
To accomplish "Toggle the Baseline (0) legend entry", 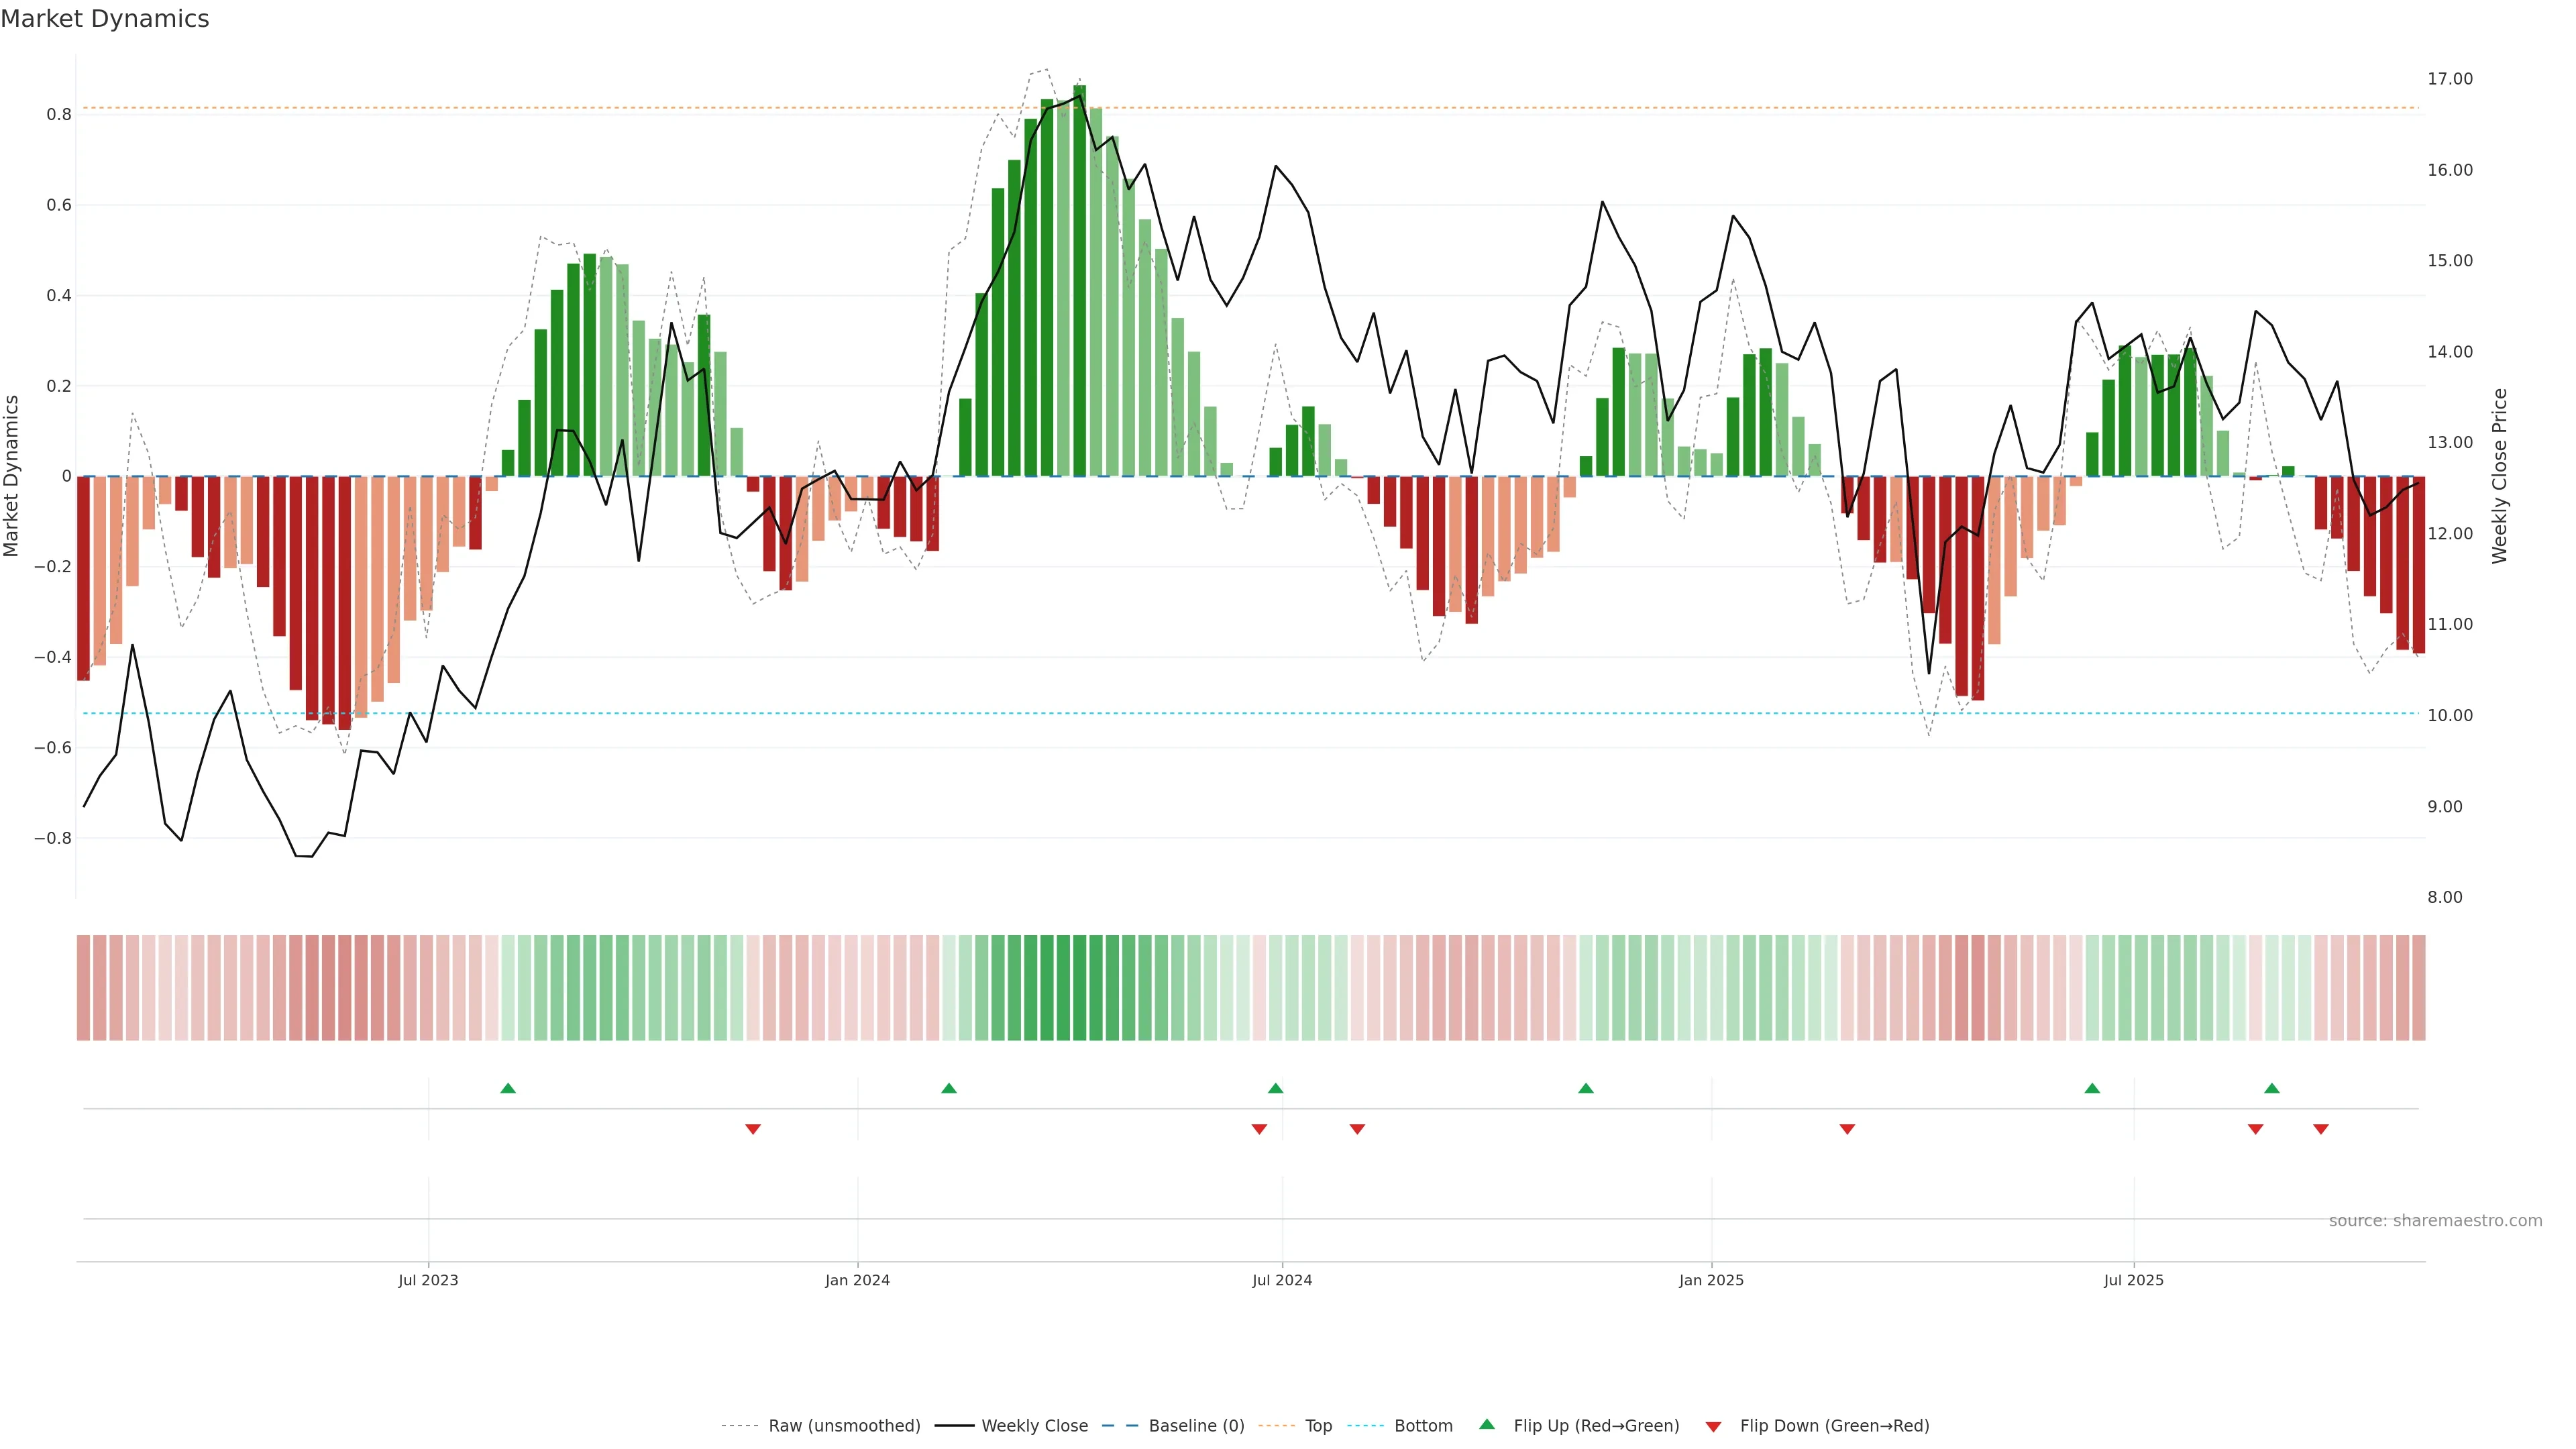I will pyautogui.click(x=1196, y=1426).
